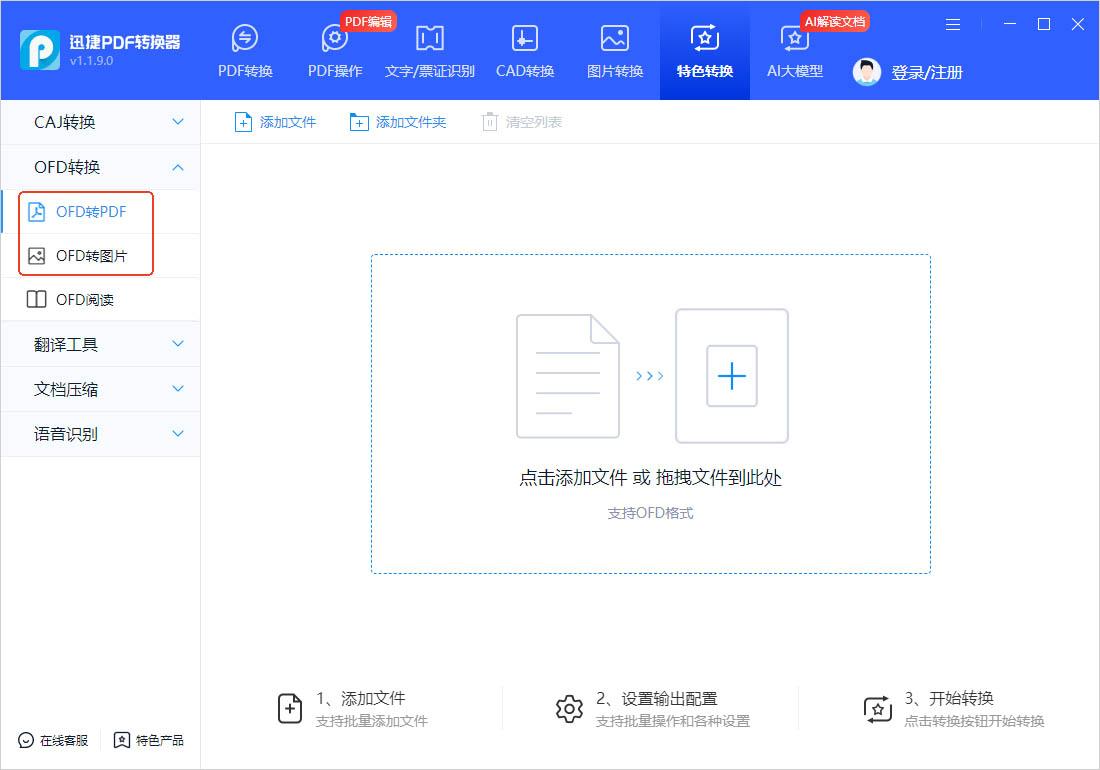Image resolution: width=1100 pixels, height=770 pixels.
Task: Switch to OFD转图片 mode
Action: coord(92,255)
